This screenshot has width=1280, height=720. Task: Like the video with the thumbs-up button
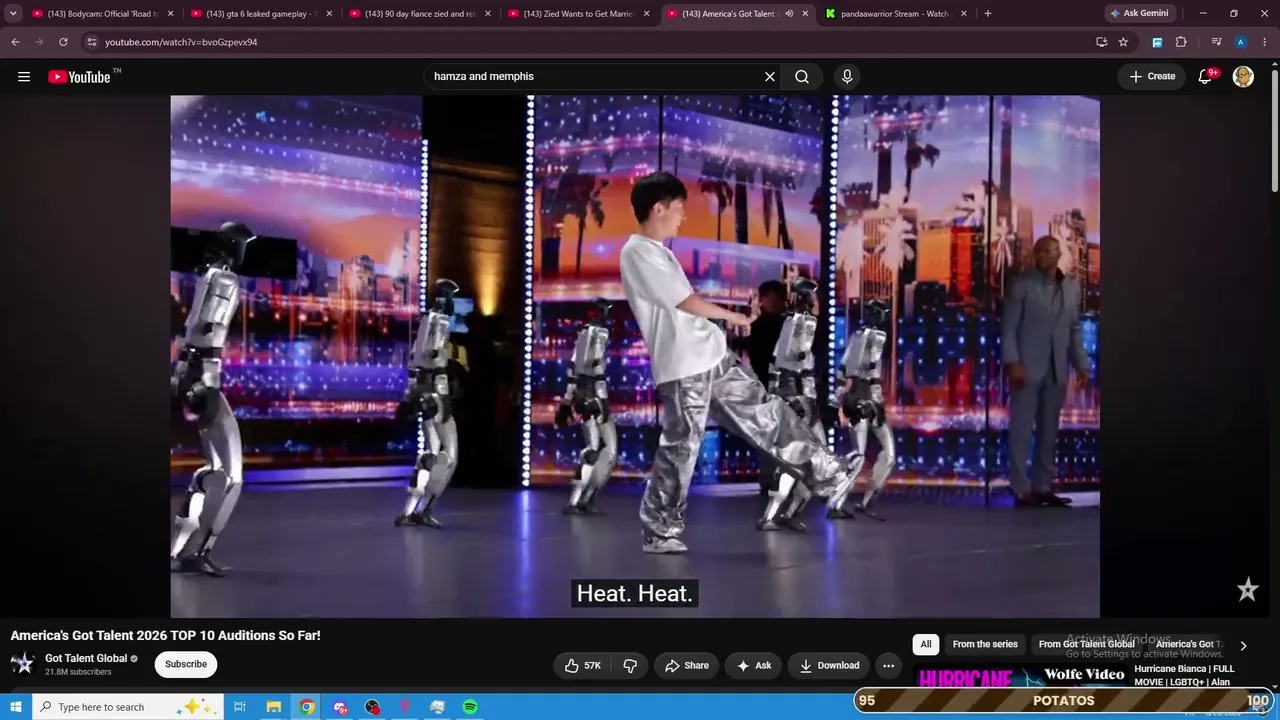pos(582,666)
